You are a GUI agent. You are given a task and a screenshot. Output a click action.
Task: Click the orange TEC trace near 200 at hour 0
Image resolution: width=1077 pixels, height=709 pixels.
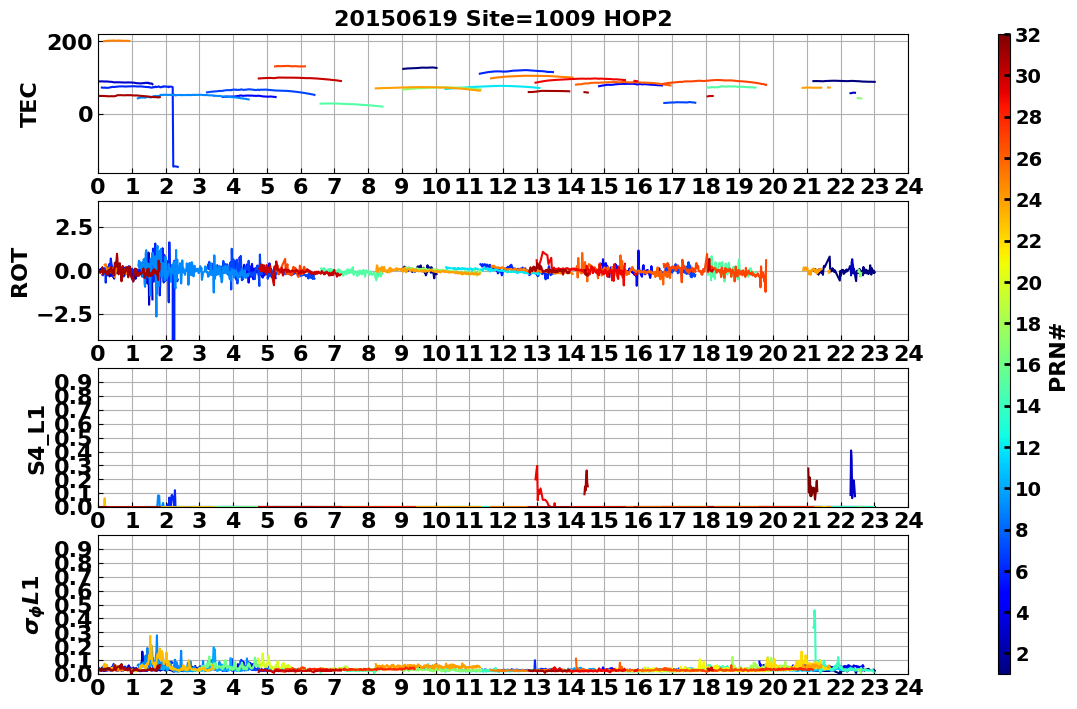115,41
